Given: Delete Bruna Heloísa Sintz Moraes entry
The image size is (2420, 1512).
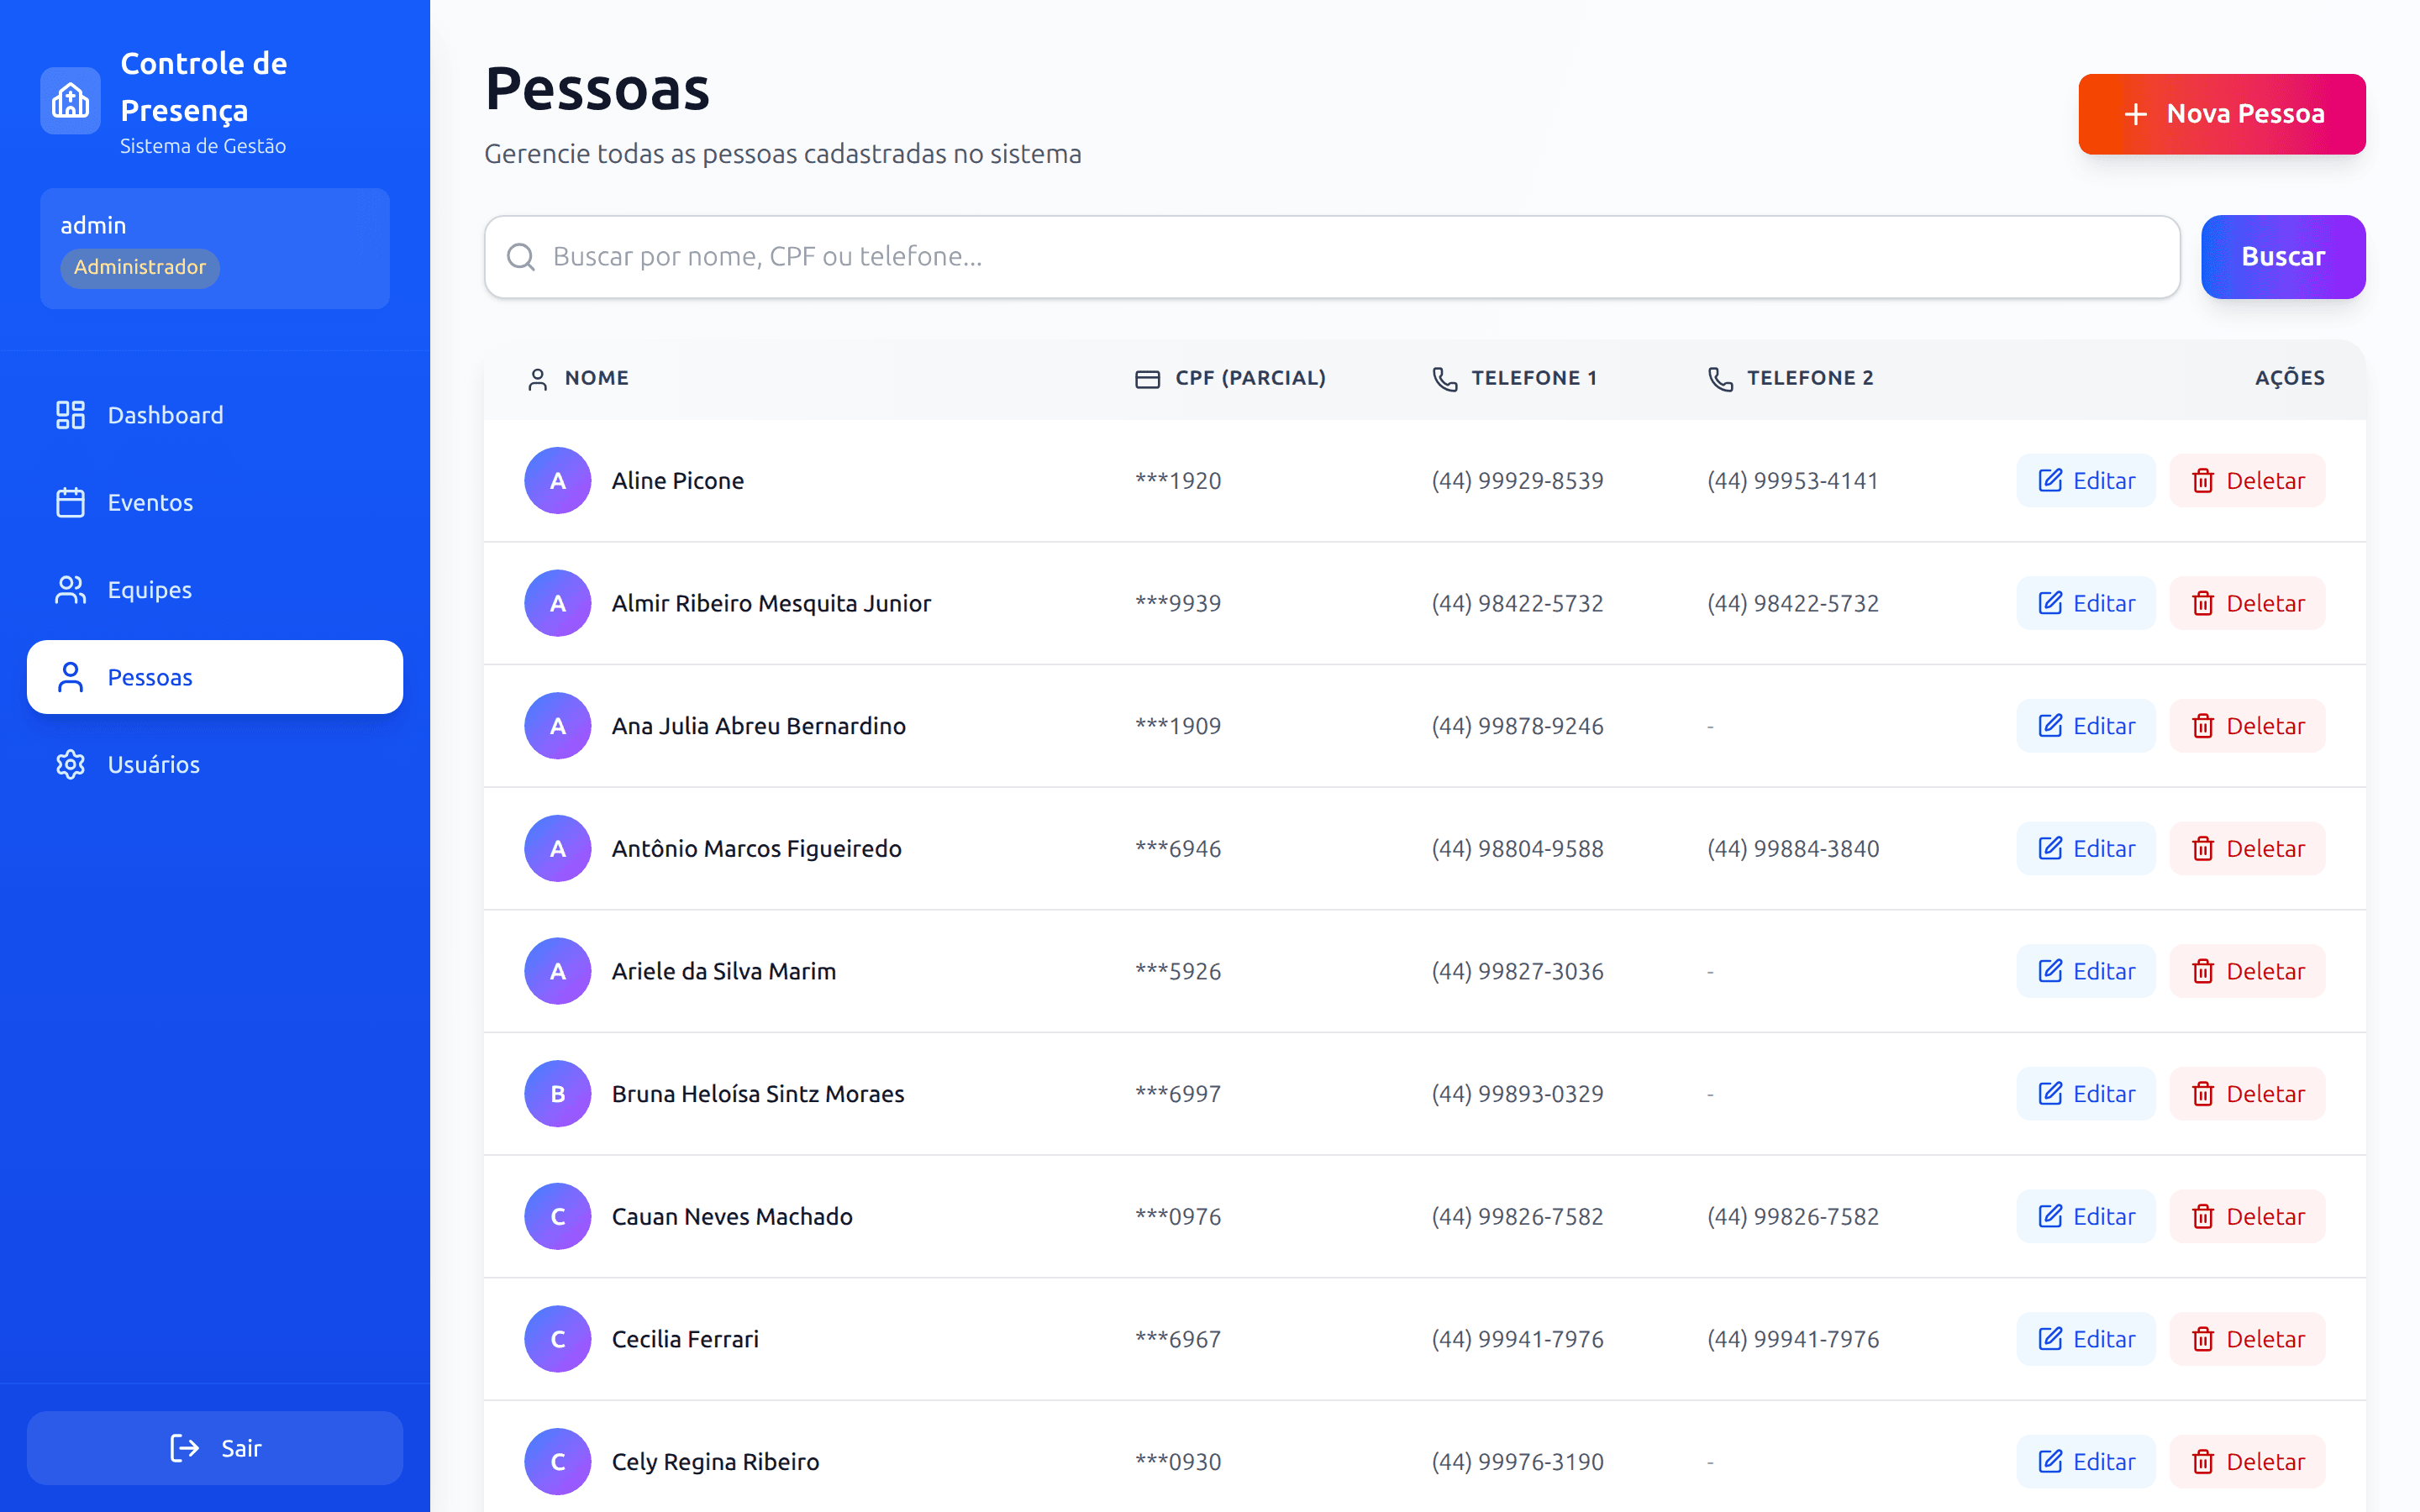Looking at the screenshot, I should point(2247,1094).
